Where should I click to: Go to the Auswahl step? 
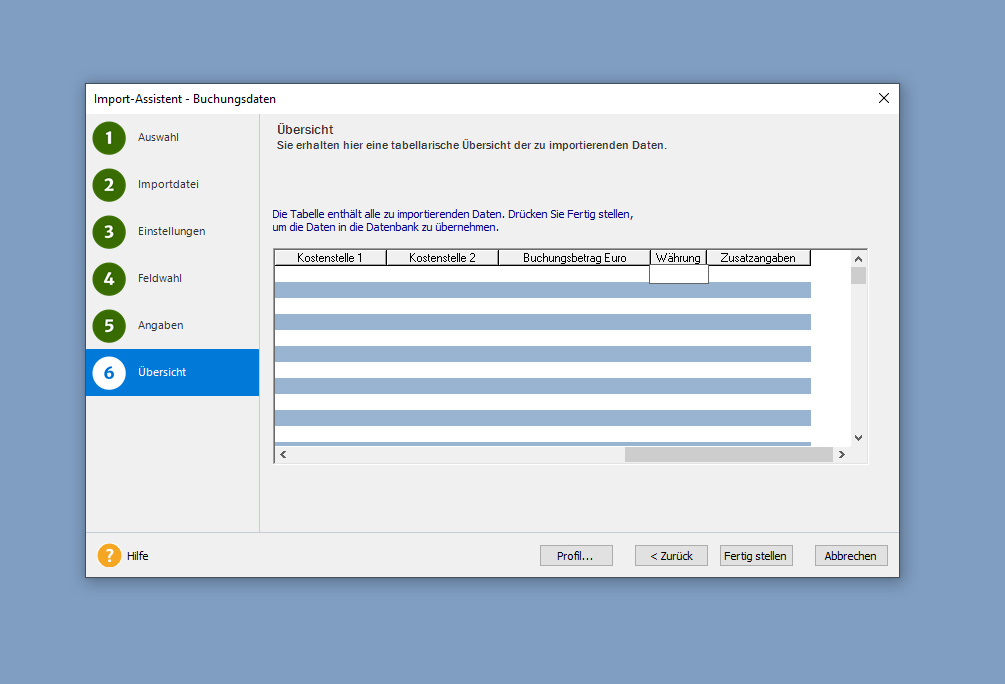158,137
